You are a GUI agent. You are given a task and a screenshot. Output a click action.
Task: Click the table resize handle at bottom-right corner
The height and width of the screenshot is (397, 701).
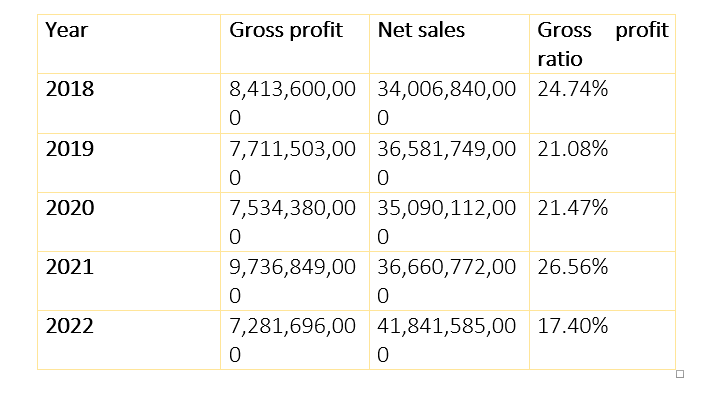[x=680, y=374]
